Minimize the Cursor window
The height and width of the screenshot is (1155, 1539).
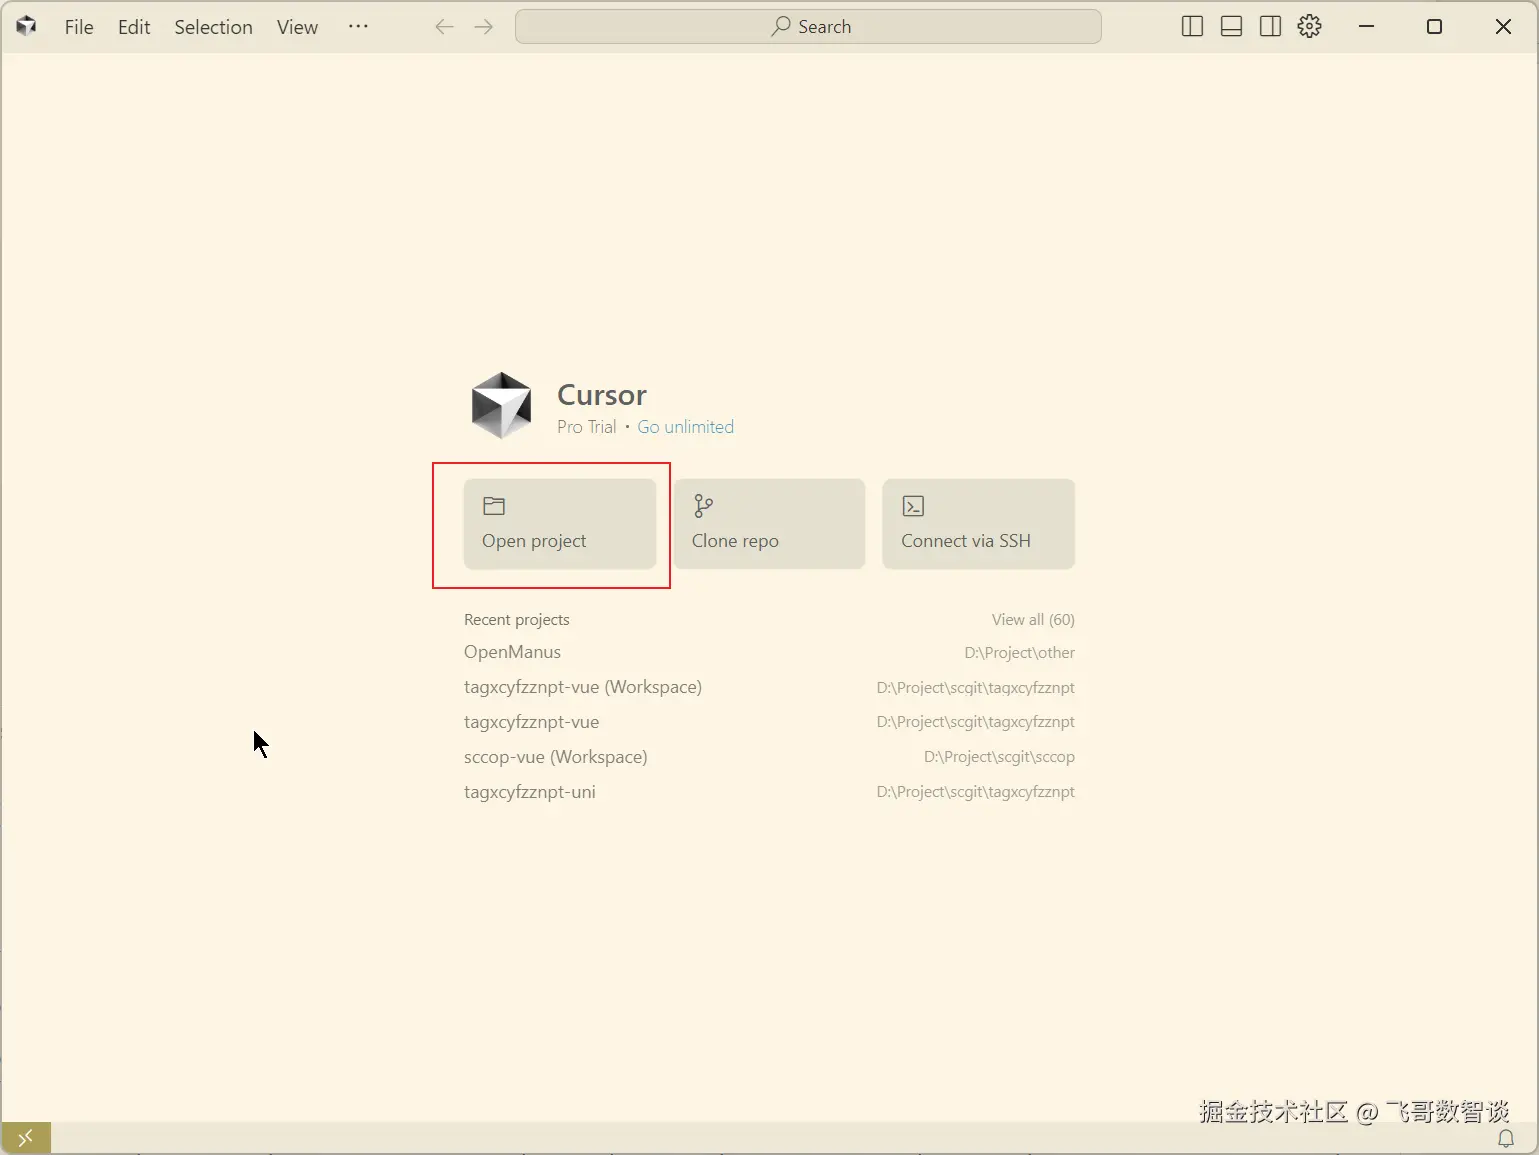1366,27
